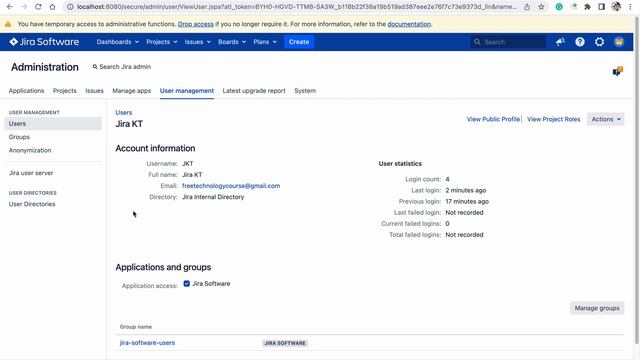640x360 pixels.
Task: Click the Users breadcrumb link
Action: [x=124, y=112]
